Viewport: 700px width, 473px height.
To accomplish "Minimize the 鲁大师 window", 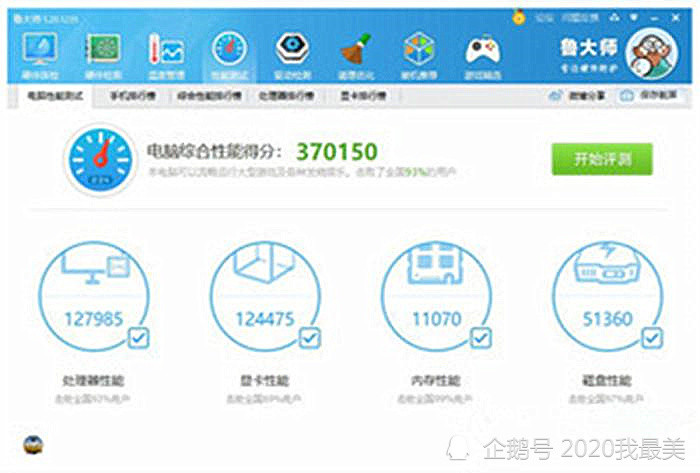I will click(x=654, y=18).
